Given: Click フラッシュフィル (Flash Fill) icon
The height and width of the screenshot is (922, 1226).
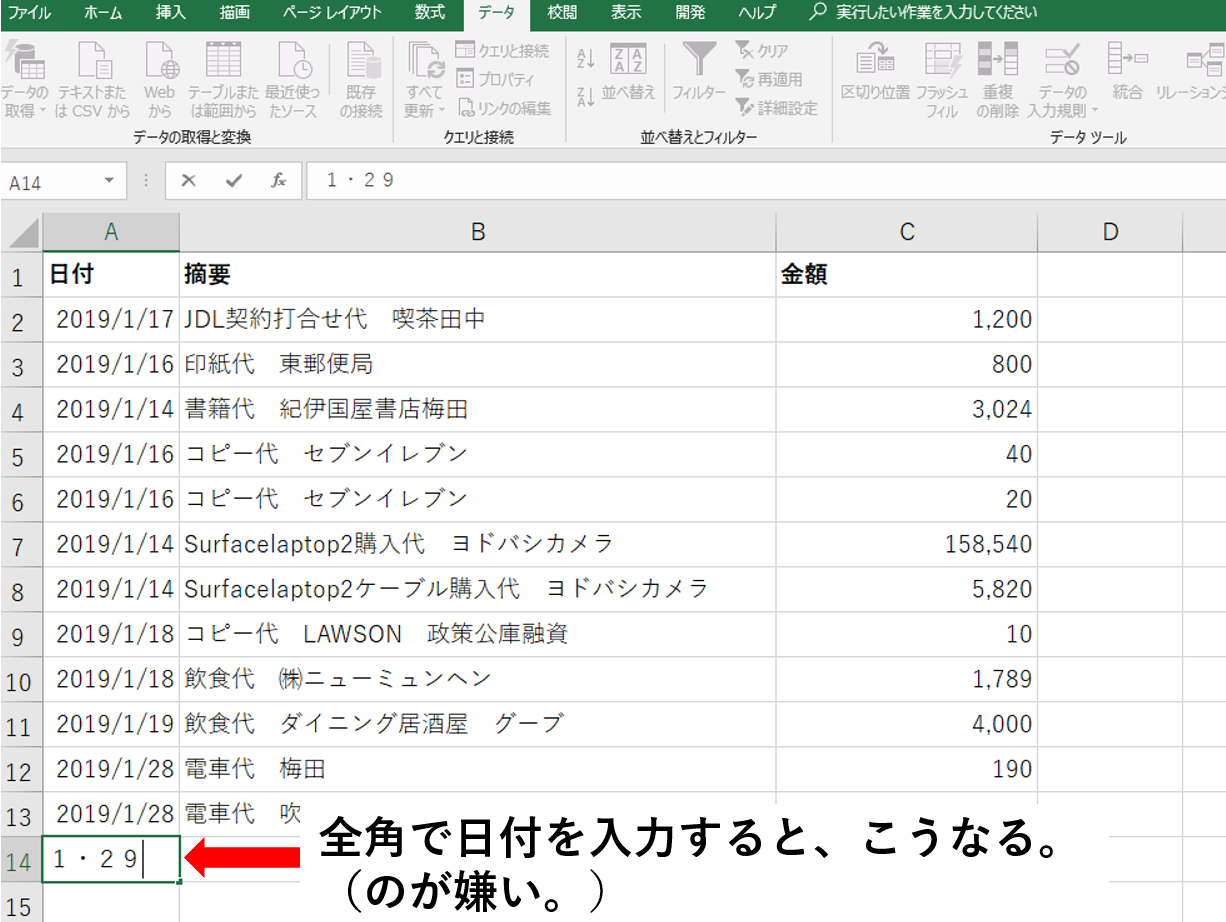Looking at the screenshot, I should coord(942,75).
